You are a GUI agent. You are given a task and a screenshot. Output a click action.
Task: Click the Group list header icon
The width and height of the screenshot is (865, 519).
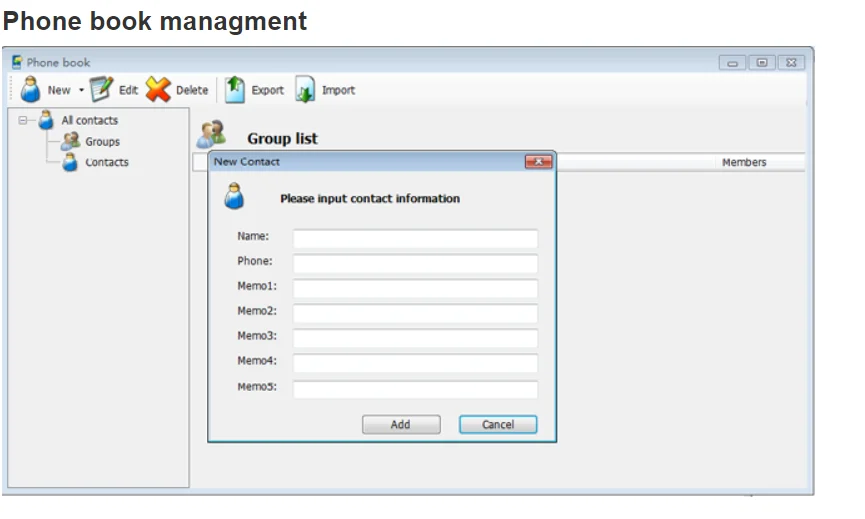tap(211, 134)
